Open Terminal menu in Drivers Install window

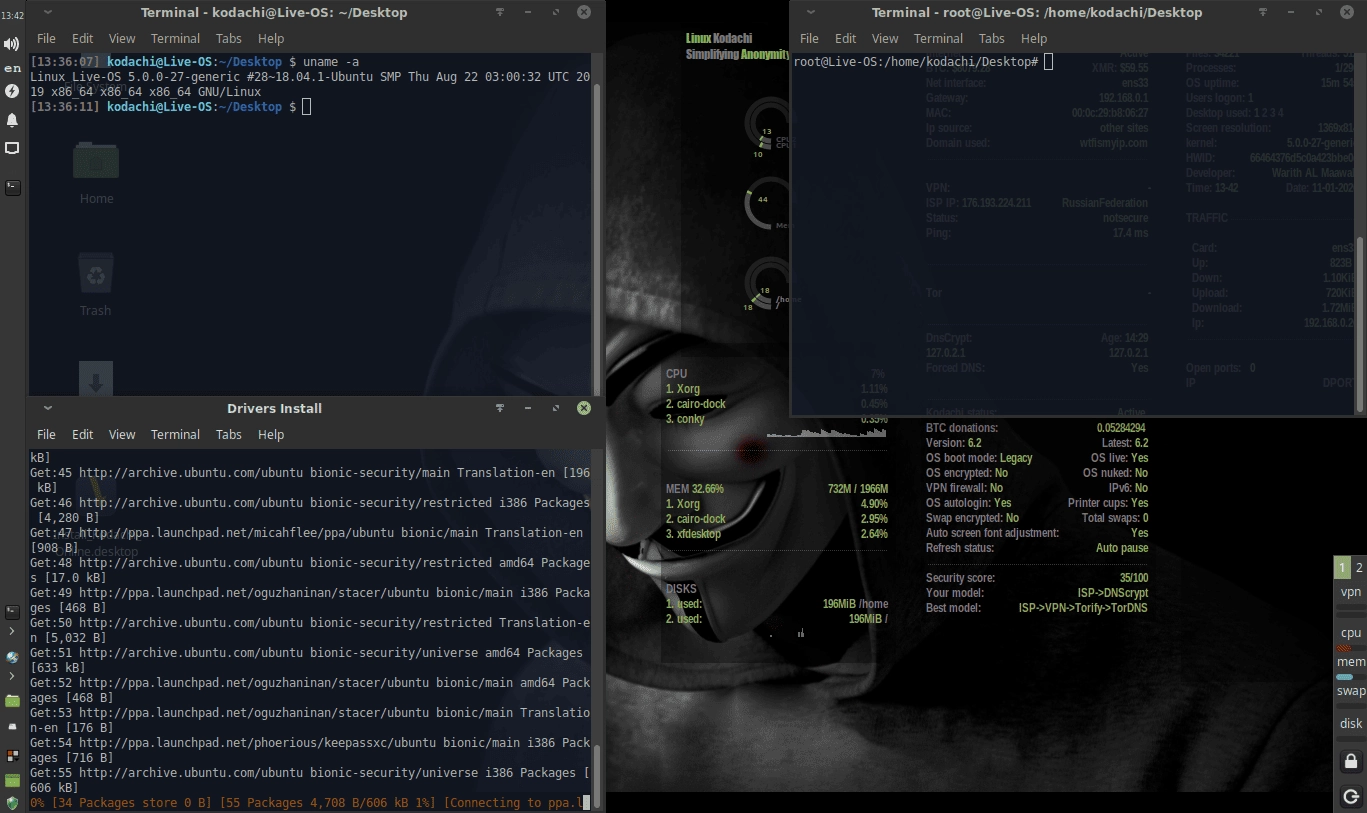[175, 434]
